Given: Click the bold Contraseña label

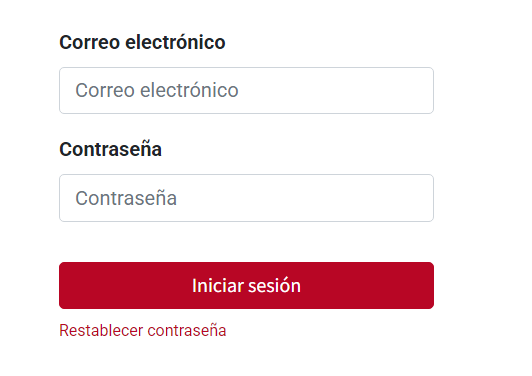Looking at the screenshot, I should [110, 149].
